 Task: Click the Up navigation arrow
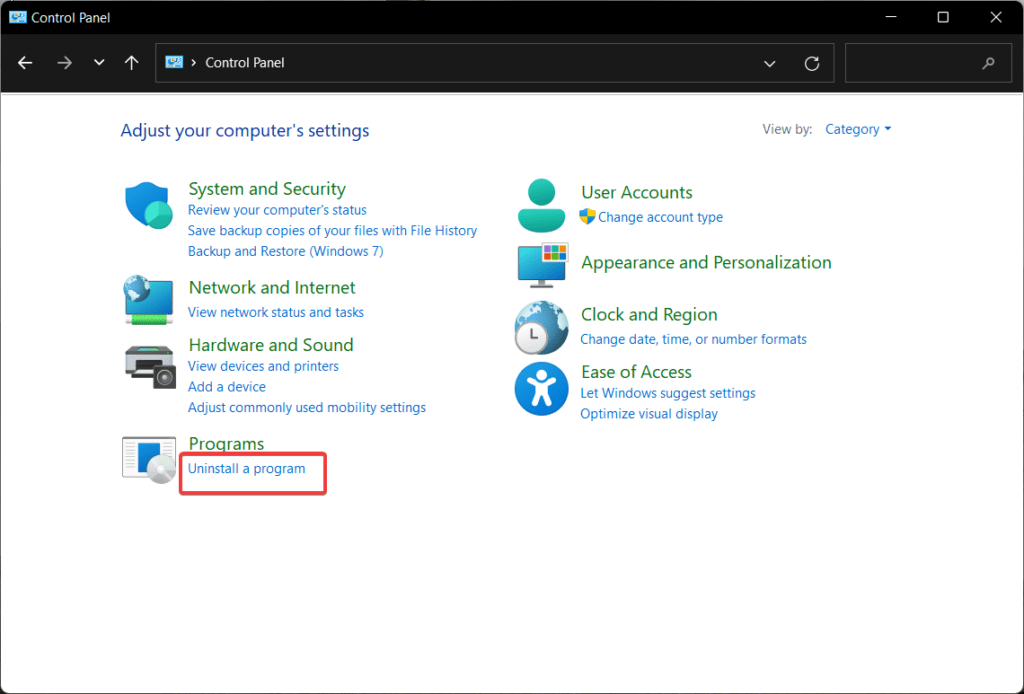click(131, 62)
